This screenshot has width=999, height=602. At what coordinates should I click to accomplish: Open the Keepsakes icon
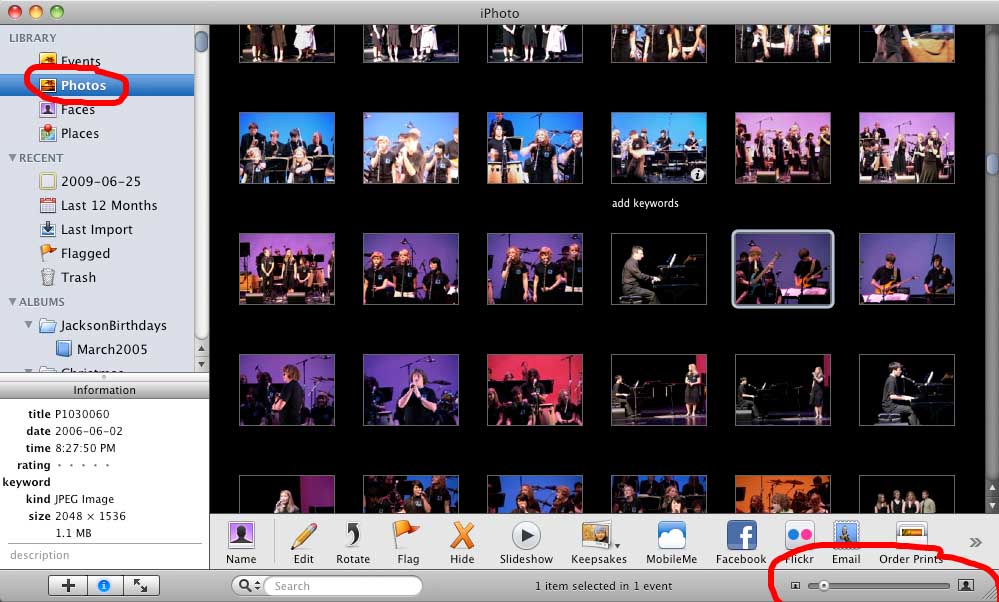tap(598, 540)
